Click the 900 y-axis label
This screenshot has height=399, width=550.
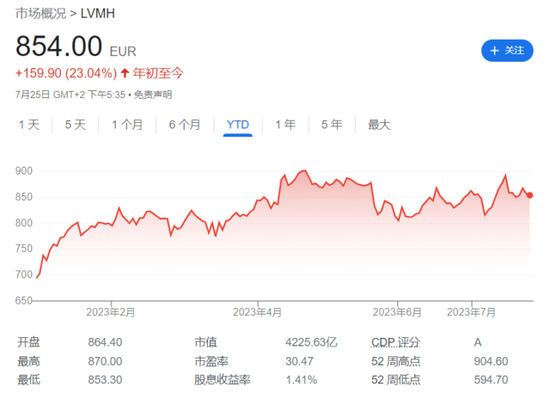pyautogui.click(x=24, y=171)
